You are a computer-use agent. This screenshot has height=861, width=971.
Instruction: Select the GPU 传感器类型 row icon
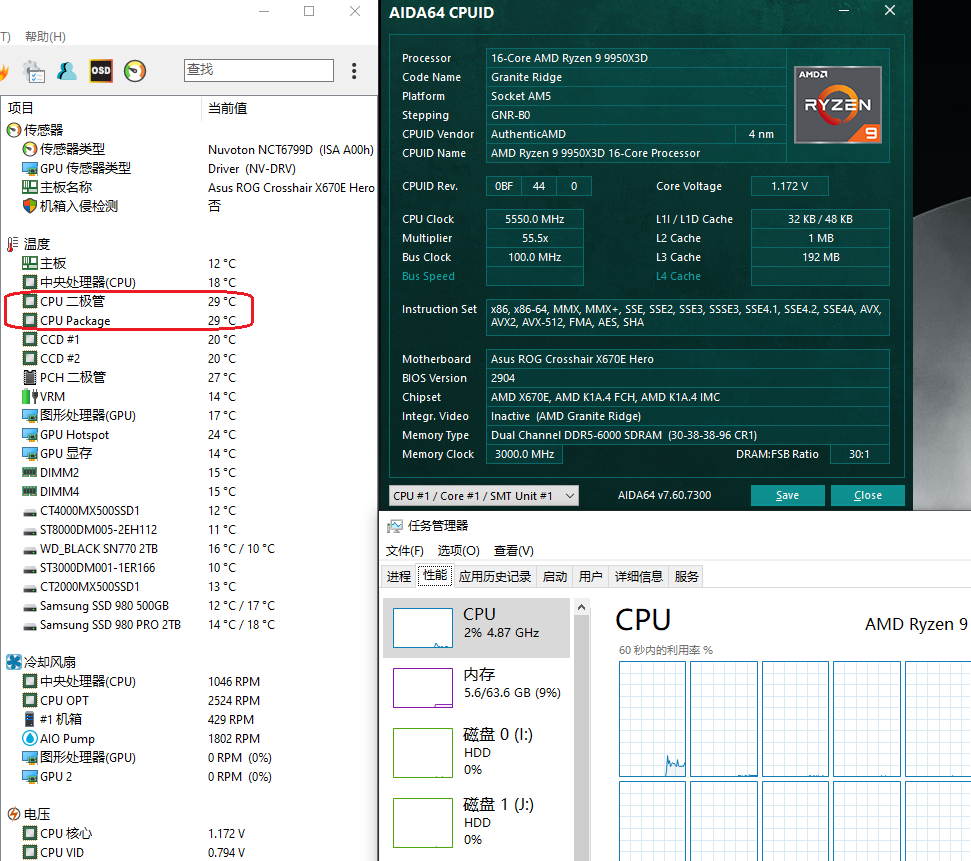coord(29,168)
